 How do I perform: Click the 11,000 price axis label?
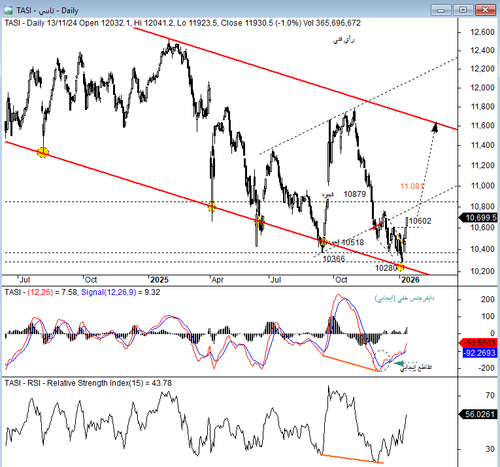pyautogui.click(x=482, y=186)
